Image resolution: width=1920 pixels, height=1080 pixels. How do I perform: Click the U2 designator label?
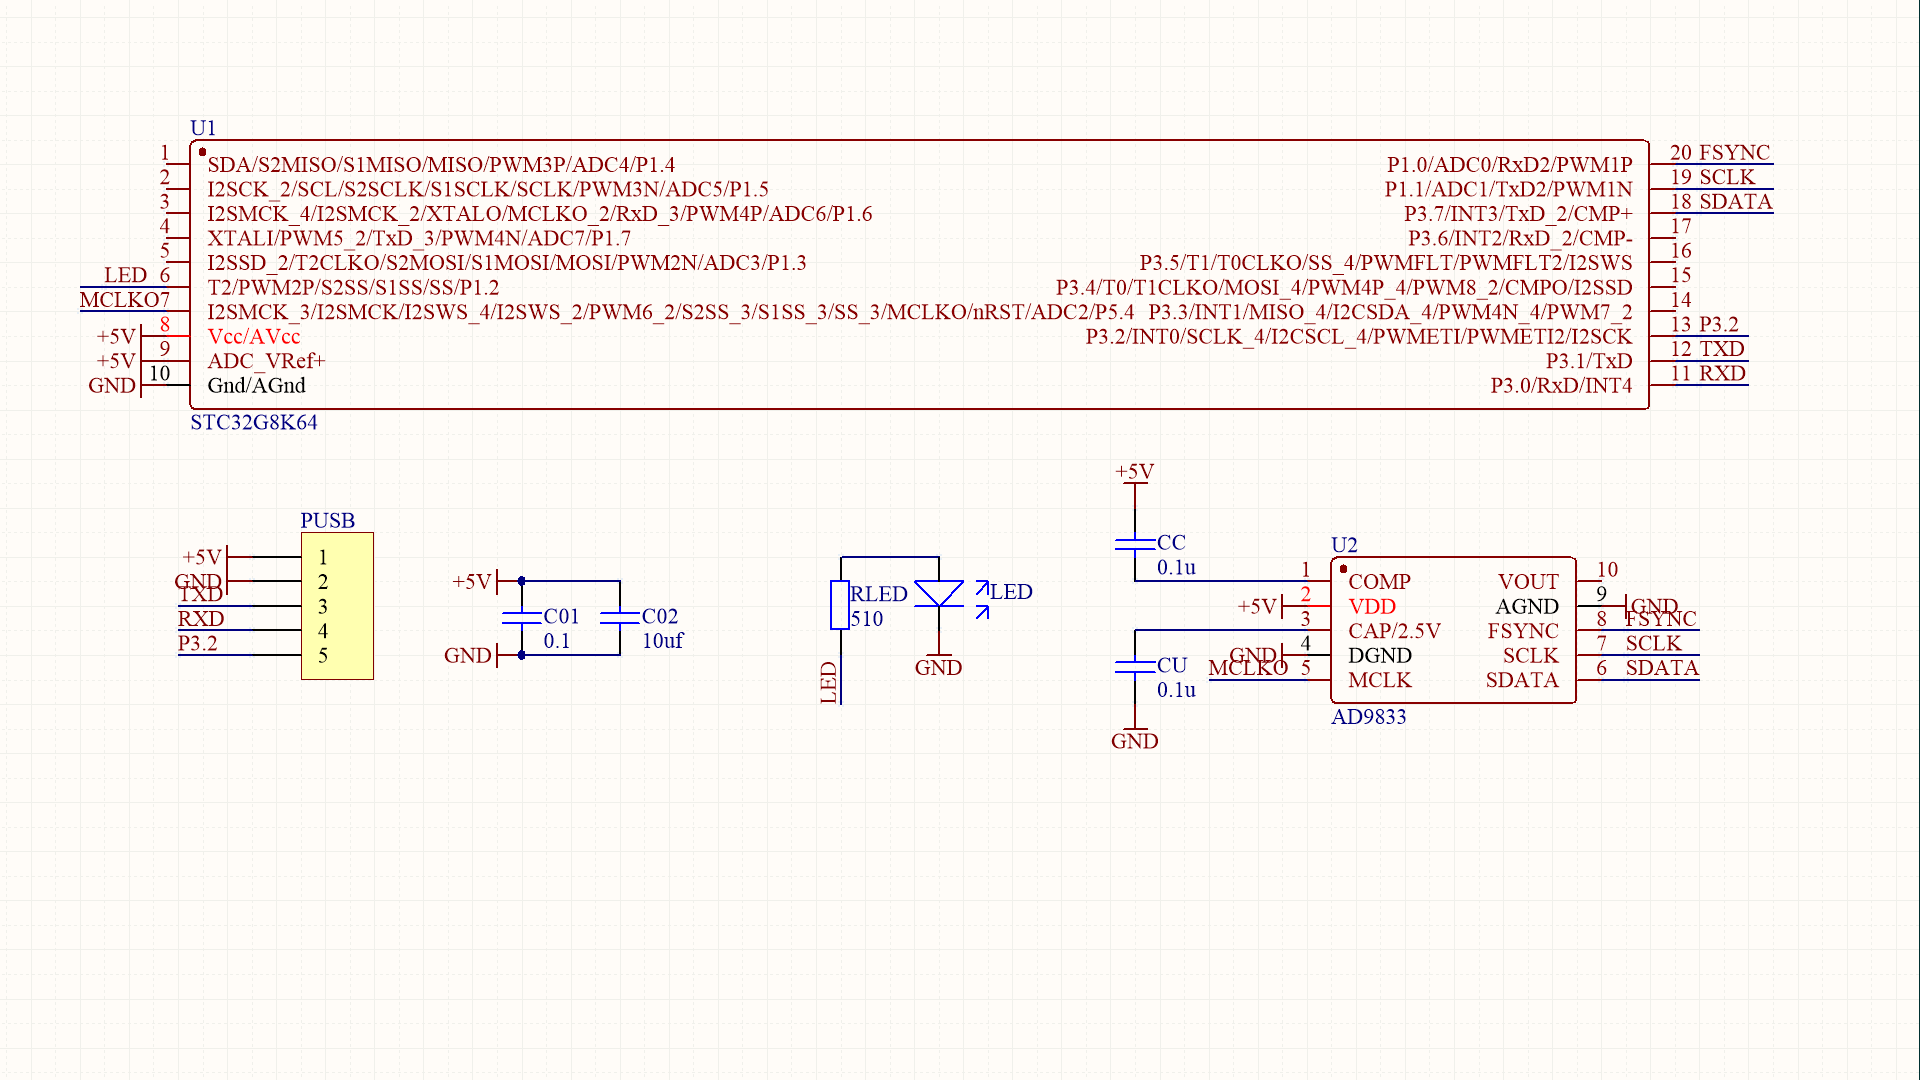click(x=1344, y=545)
